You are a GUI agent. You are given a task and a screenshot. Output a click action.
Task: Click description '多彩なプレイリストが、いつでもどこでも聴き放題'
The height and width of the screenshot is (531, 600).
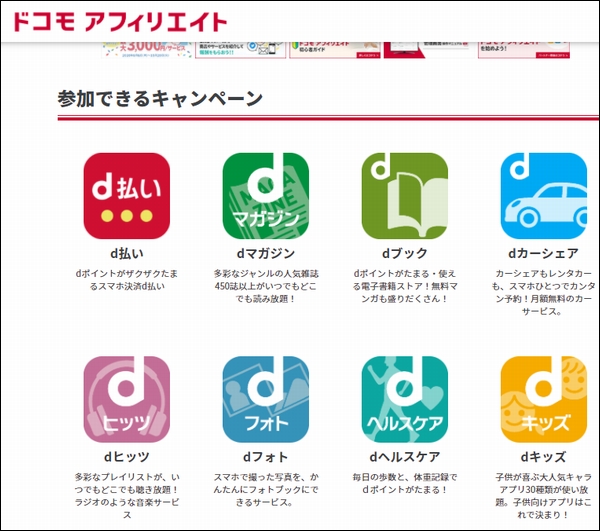[x=127, y=496]
